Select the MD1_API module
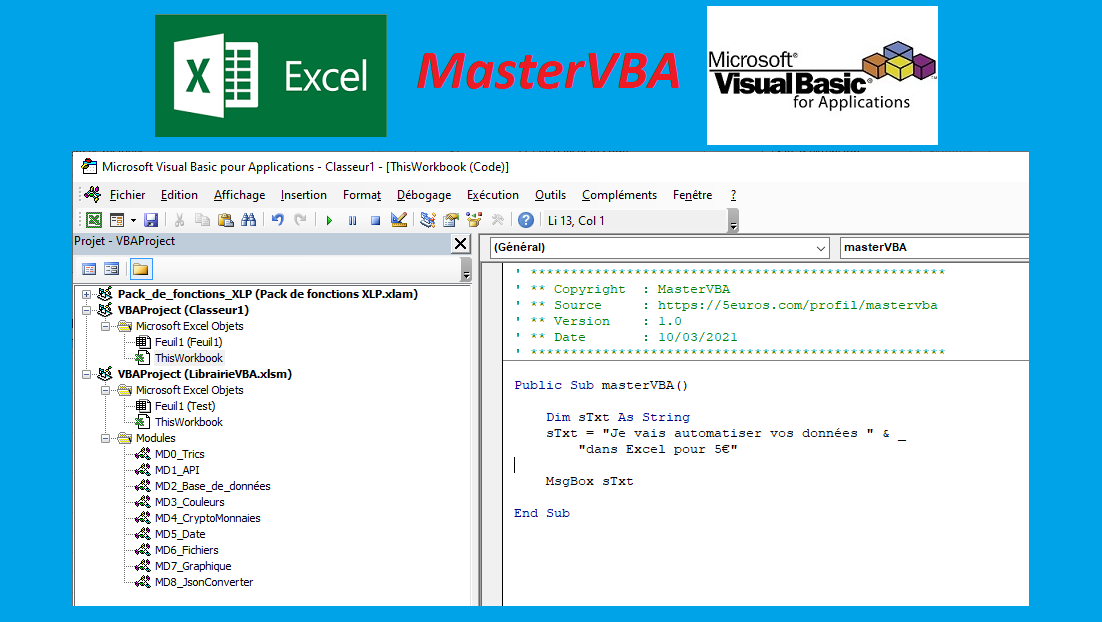 [176, 470]
